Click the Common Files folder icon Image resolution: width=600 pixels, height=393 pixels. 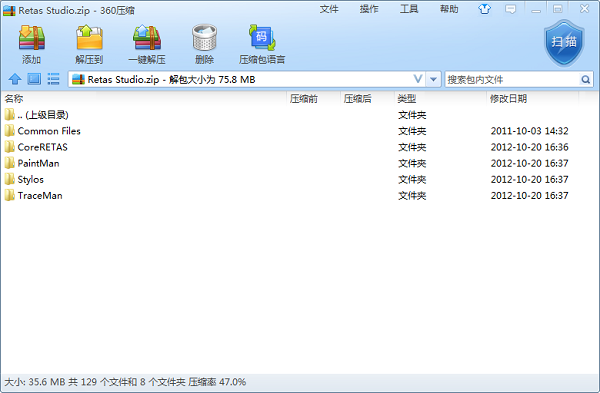[x=10, y=131]
